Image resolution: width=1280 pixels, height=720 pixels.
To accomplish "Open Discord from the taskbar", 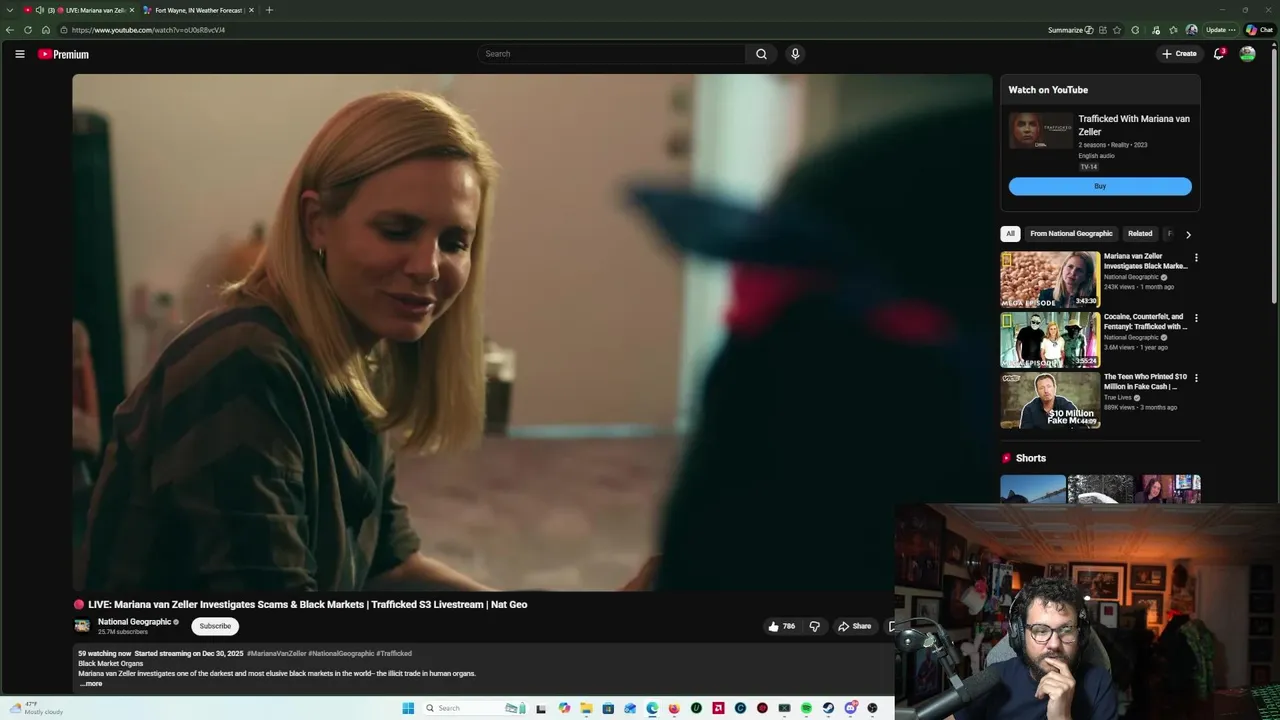I will (x=850, y=708).
